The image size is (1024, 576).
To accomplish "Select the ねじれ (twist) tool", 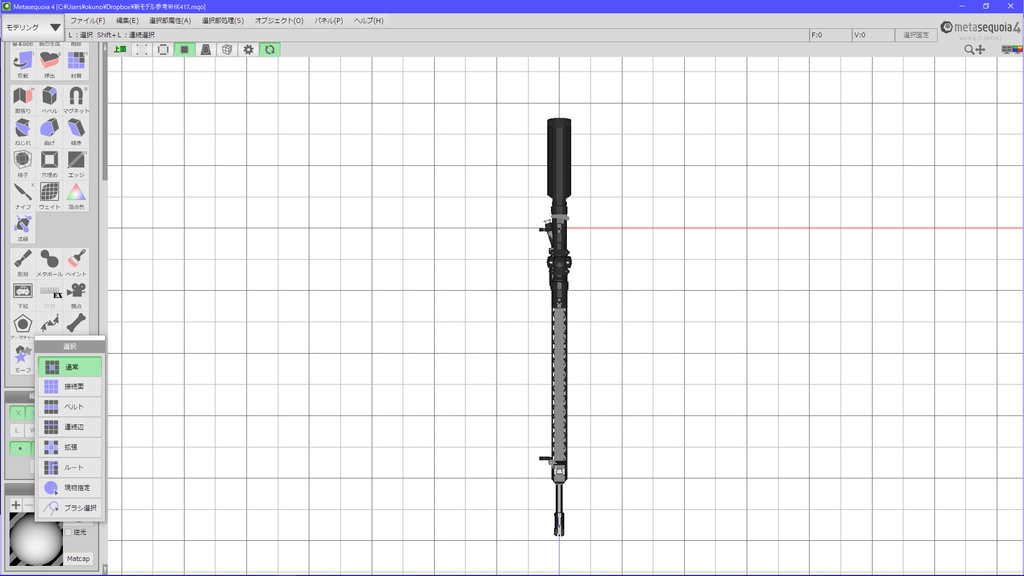I will click(23, 131).
